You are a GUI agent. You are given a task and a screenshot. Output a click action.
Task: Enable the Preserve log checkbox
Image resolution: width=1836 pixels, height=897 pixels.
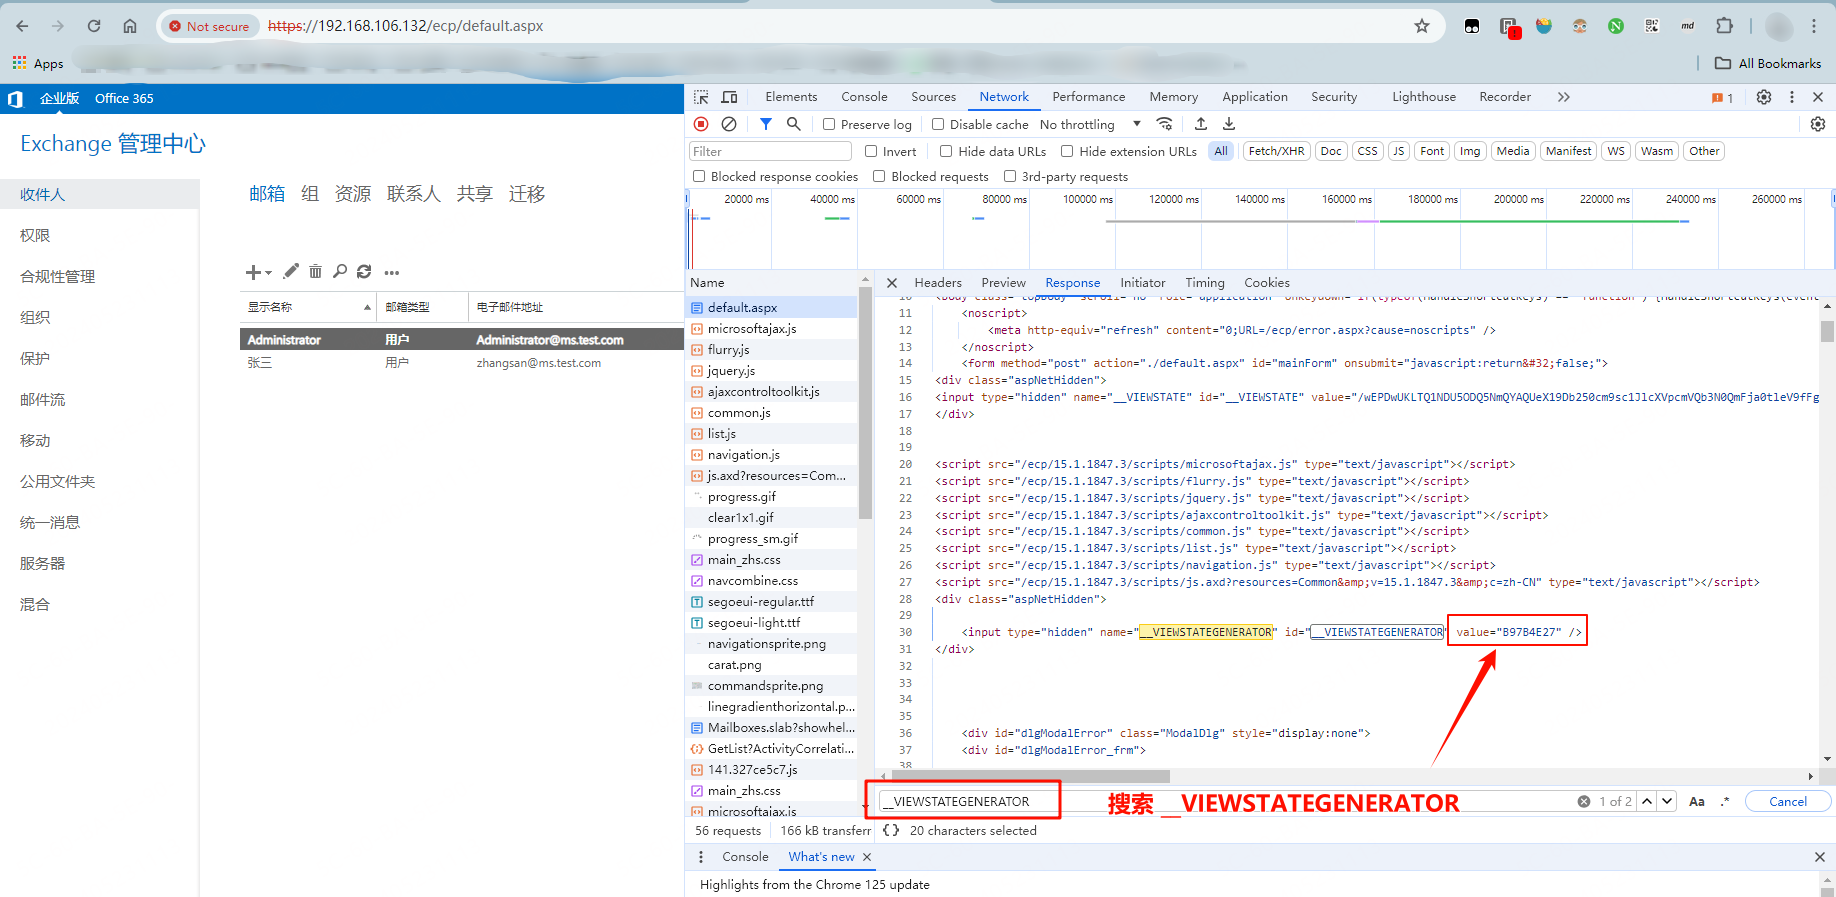(x=829, y=124)
